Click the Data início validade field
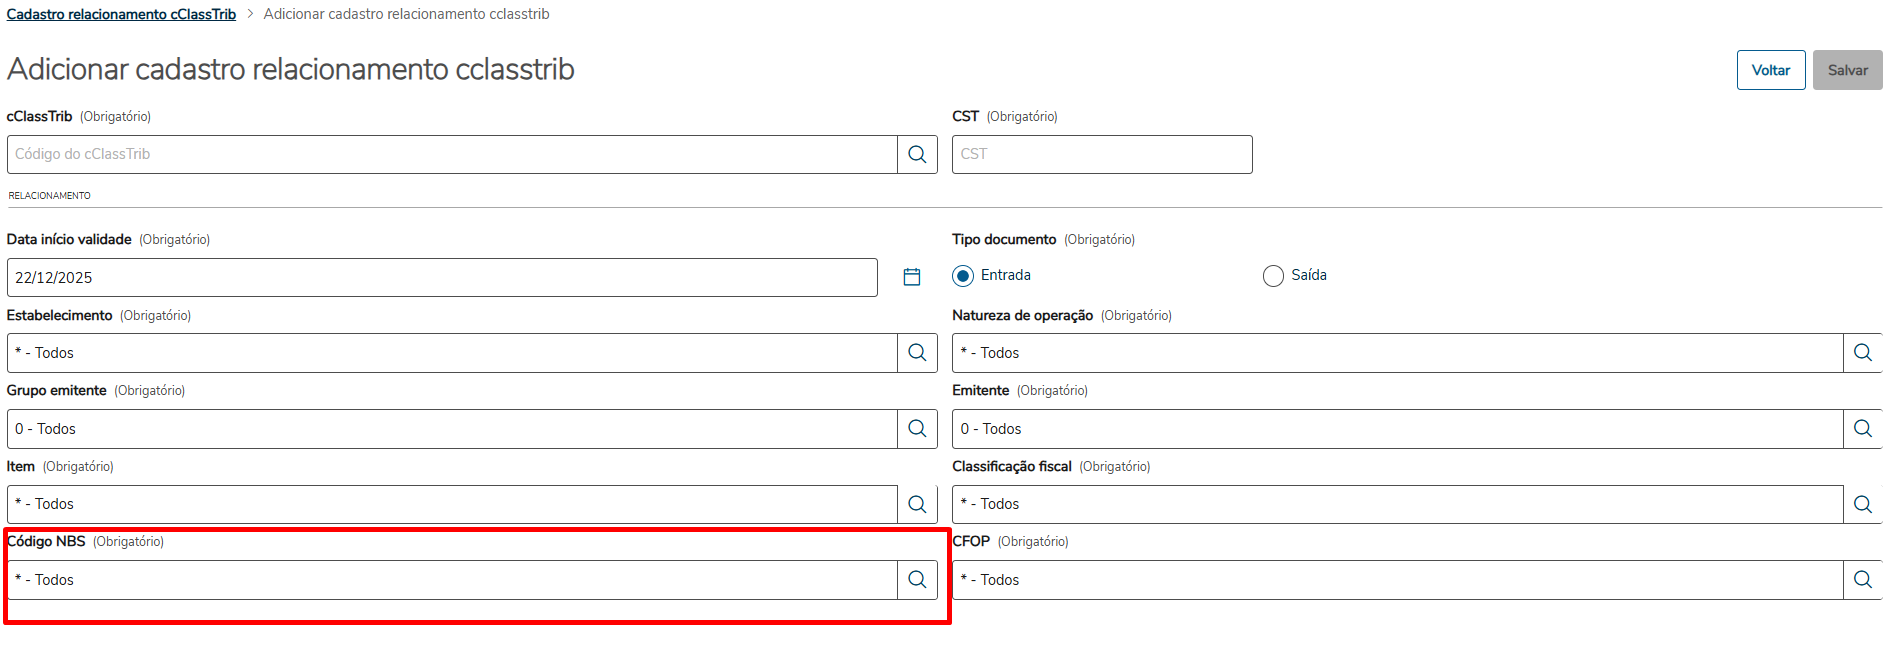Image resolution: width=1895 pixels, height=665 pixels. click(x=440, y=277)
